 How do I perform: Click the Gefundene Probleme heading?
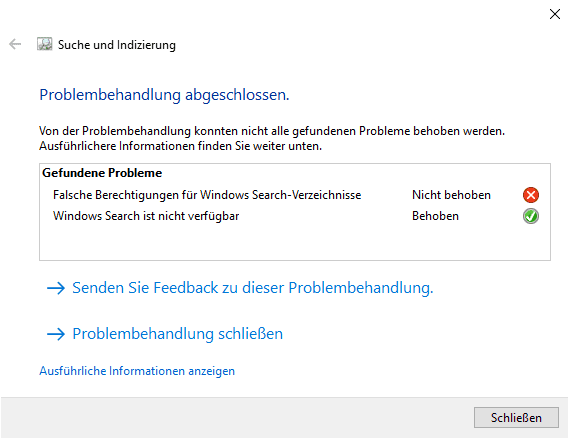tap(102, 173)
